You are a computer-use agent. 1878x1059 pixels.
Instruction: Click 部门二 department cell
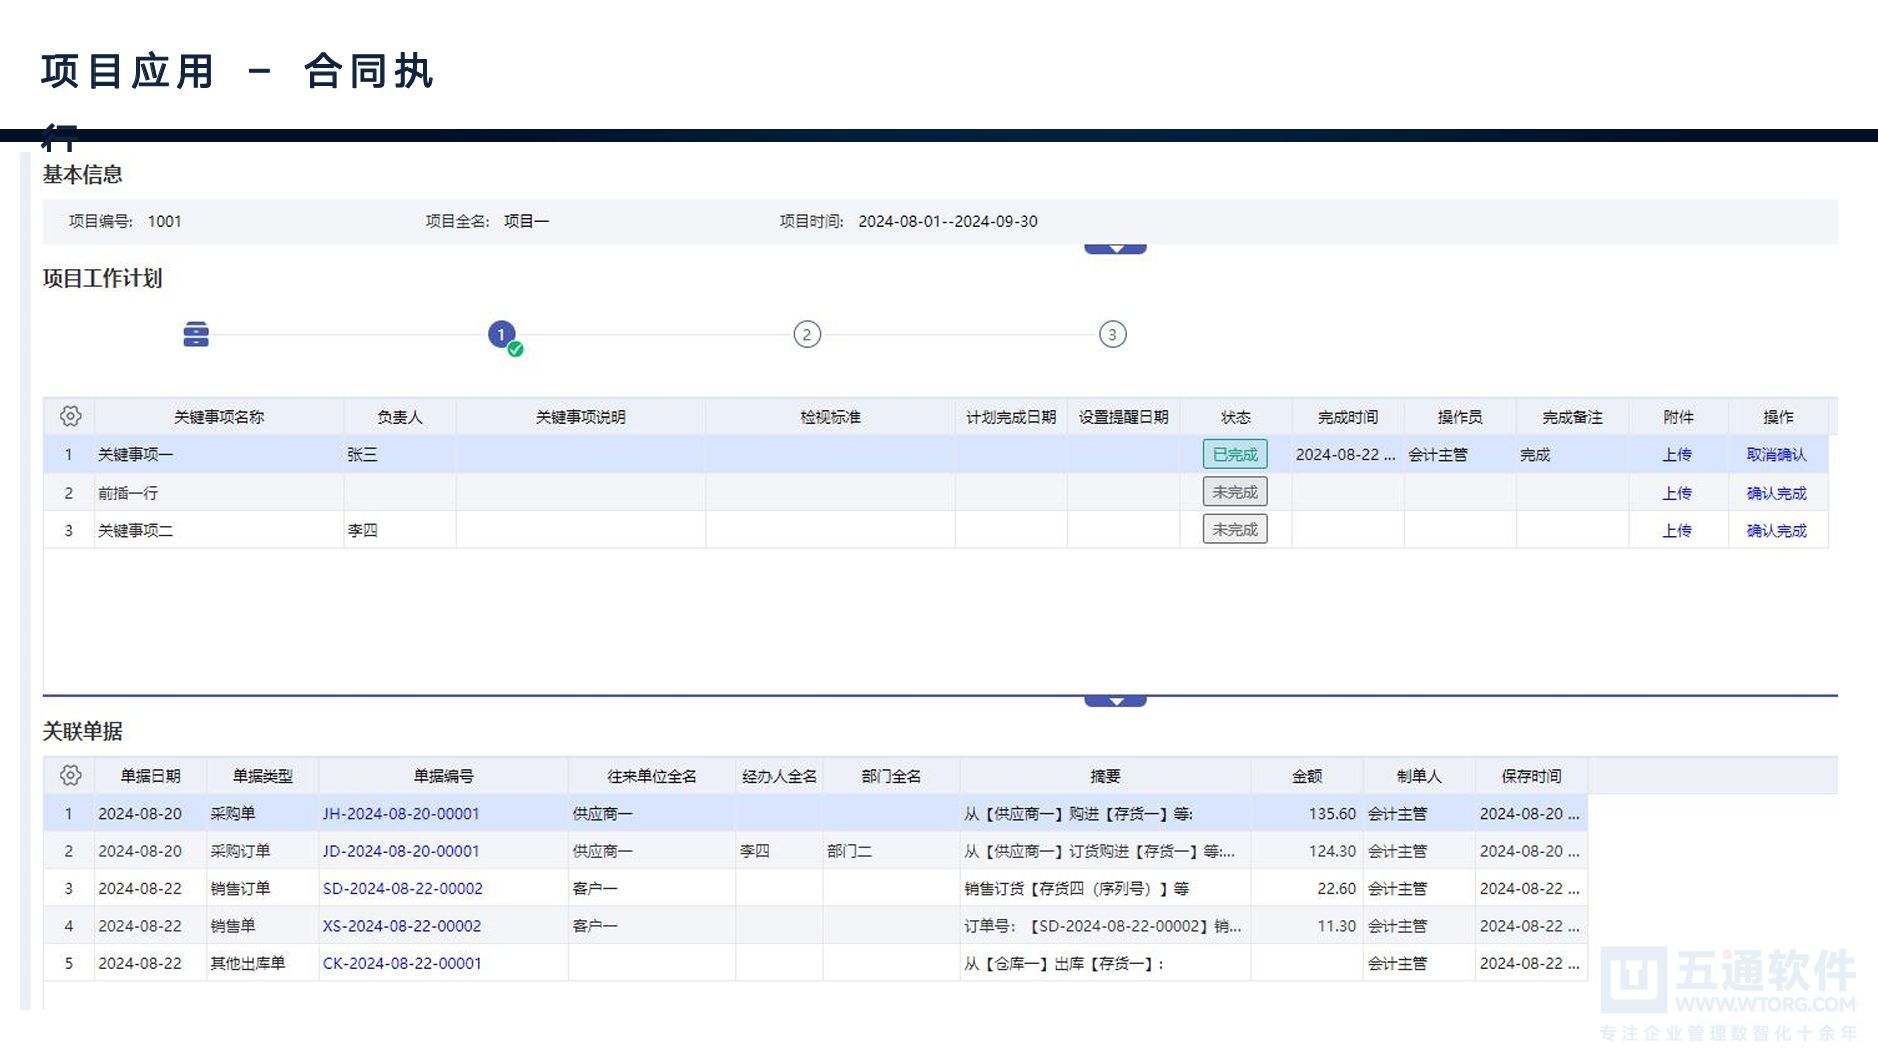(x=891, y=851)
